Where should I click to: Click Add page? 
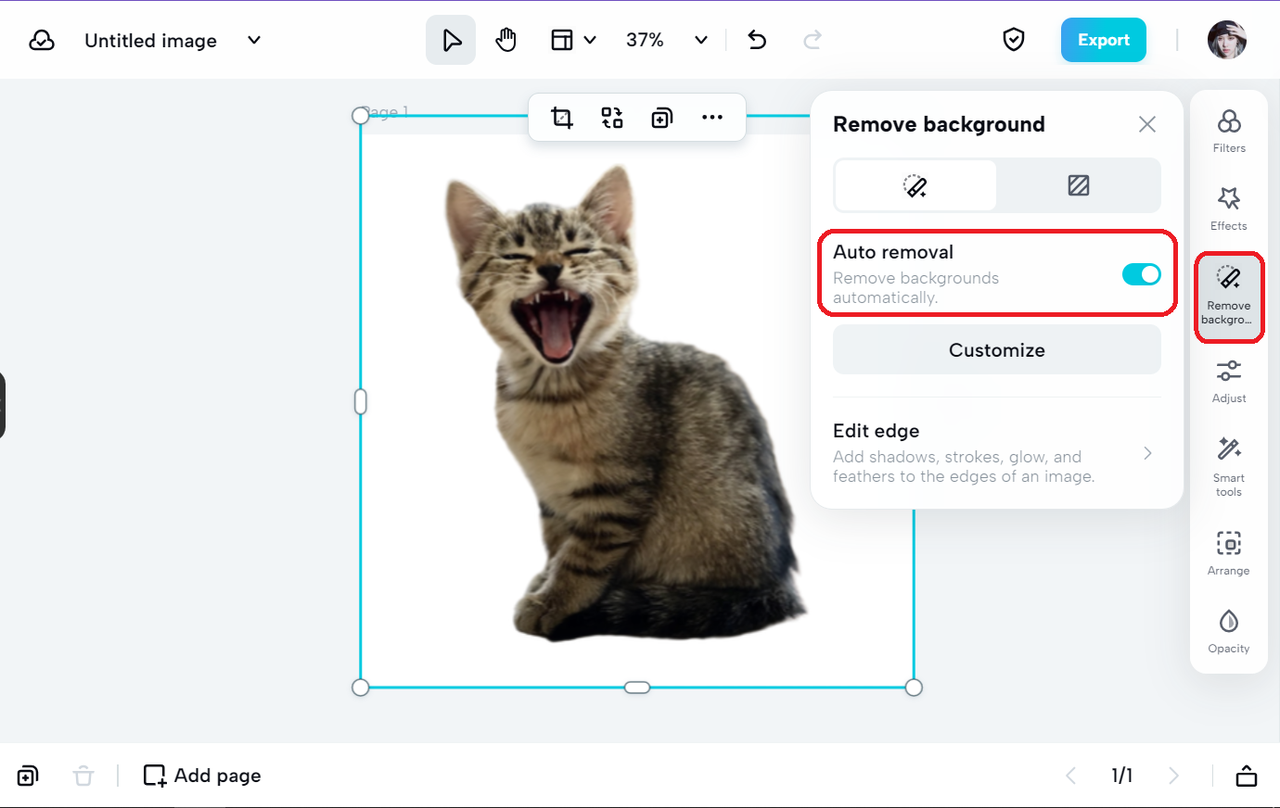(202, 775)
